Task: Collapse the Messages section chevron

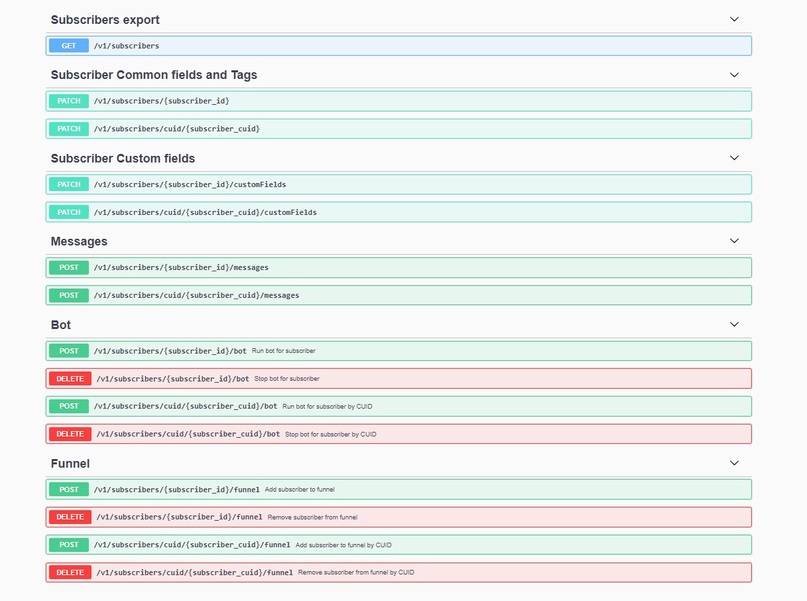Action: (x=734, y=241)
